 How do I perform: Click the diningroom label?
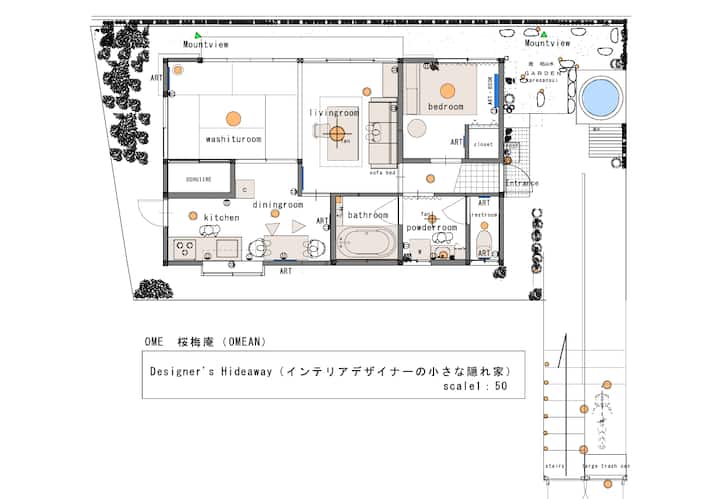pyautogui.click(x=278, y=205)
